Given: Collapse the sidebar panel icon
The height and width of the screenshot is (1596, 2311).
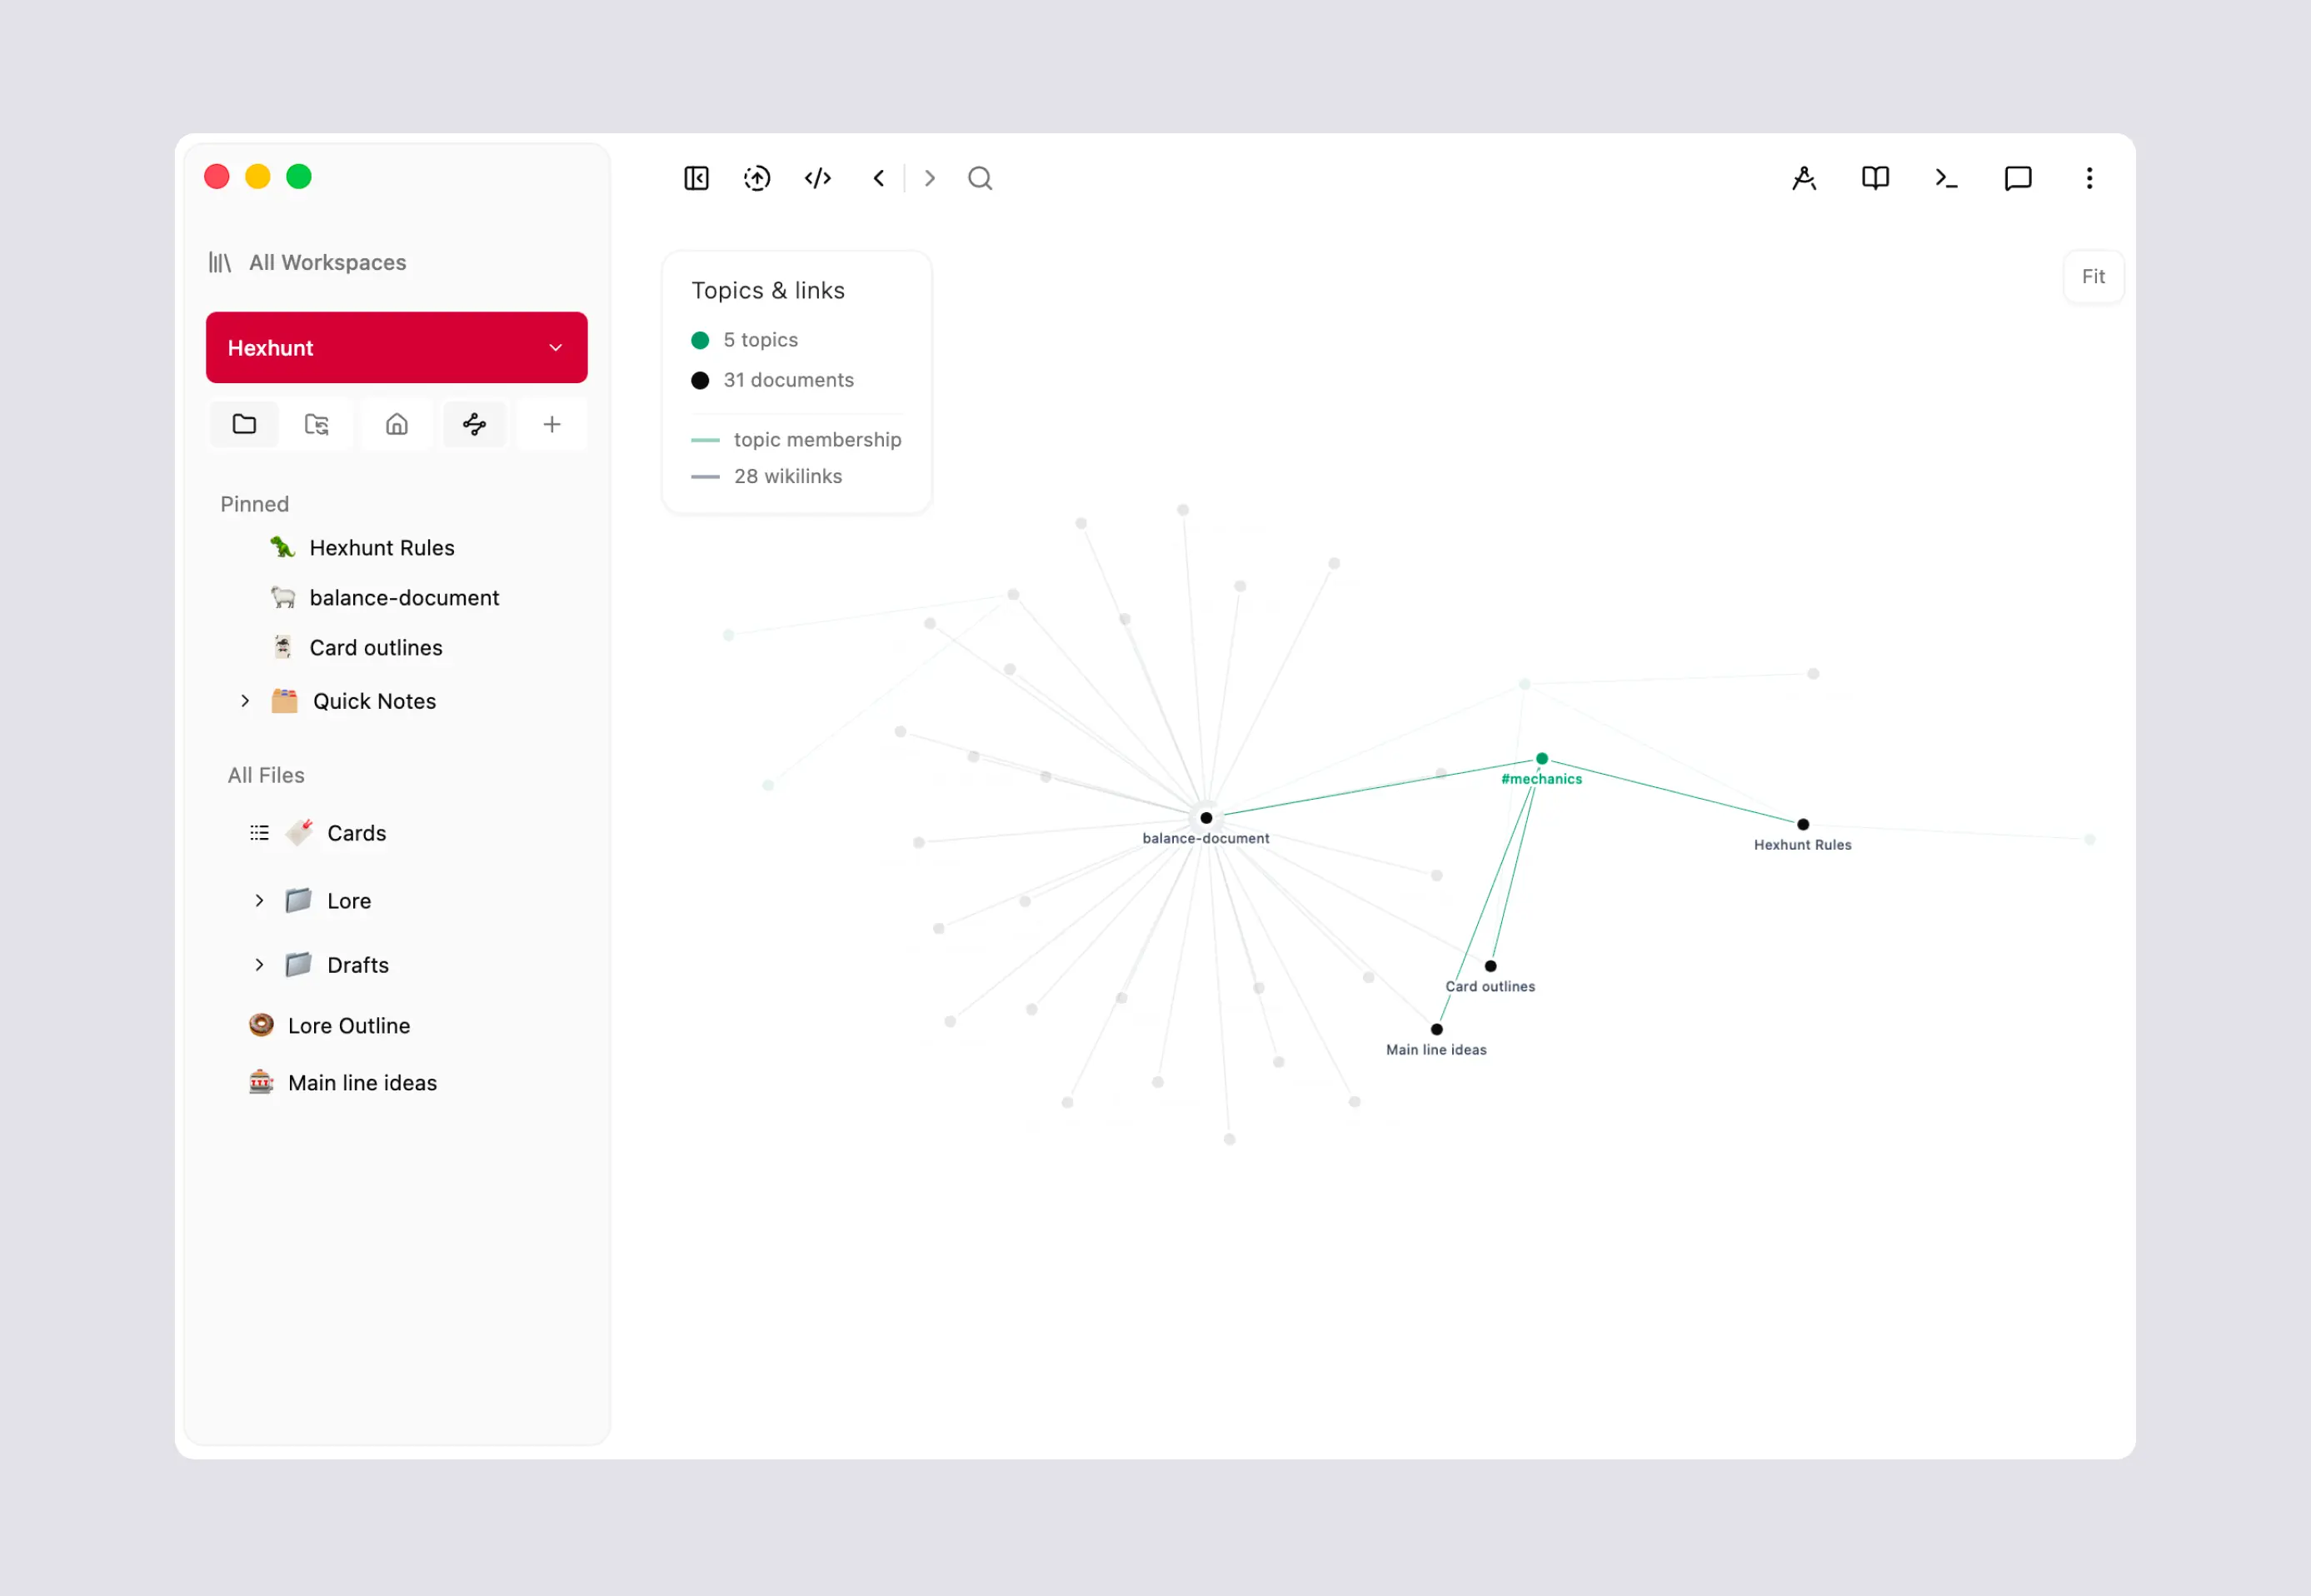Looking at the screenshot, I should tap(696, 178).
